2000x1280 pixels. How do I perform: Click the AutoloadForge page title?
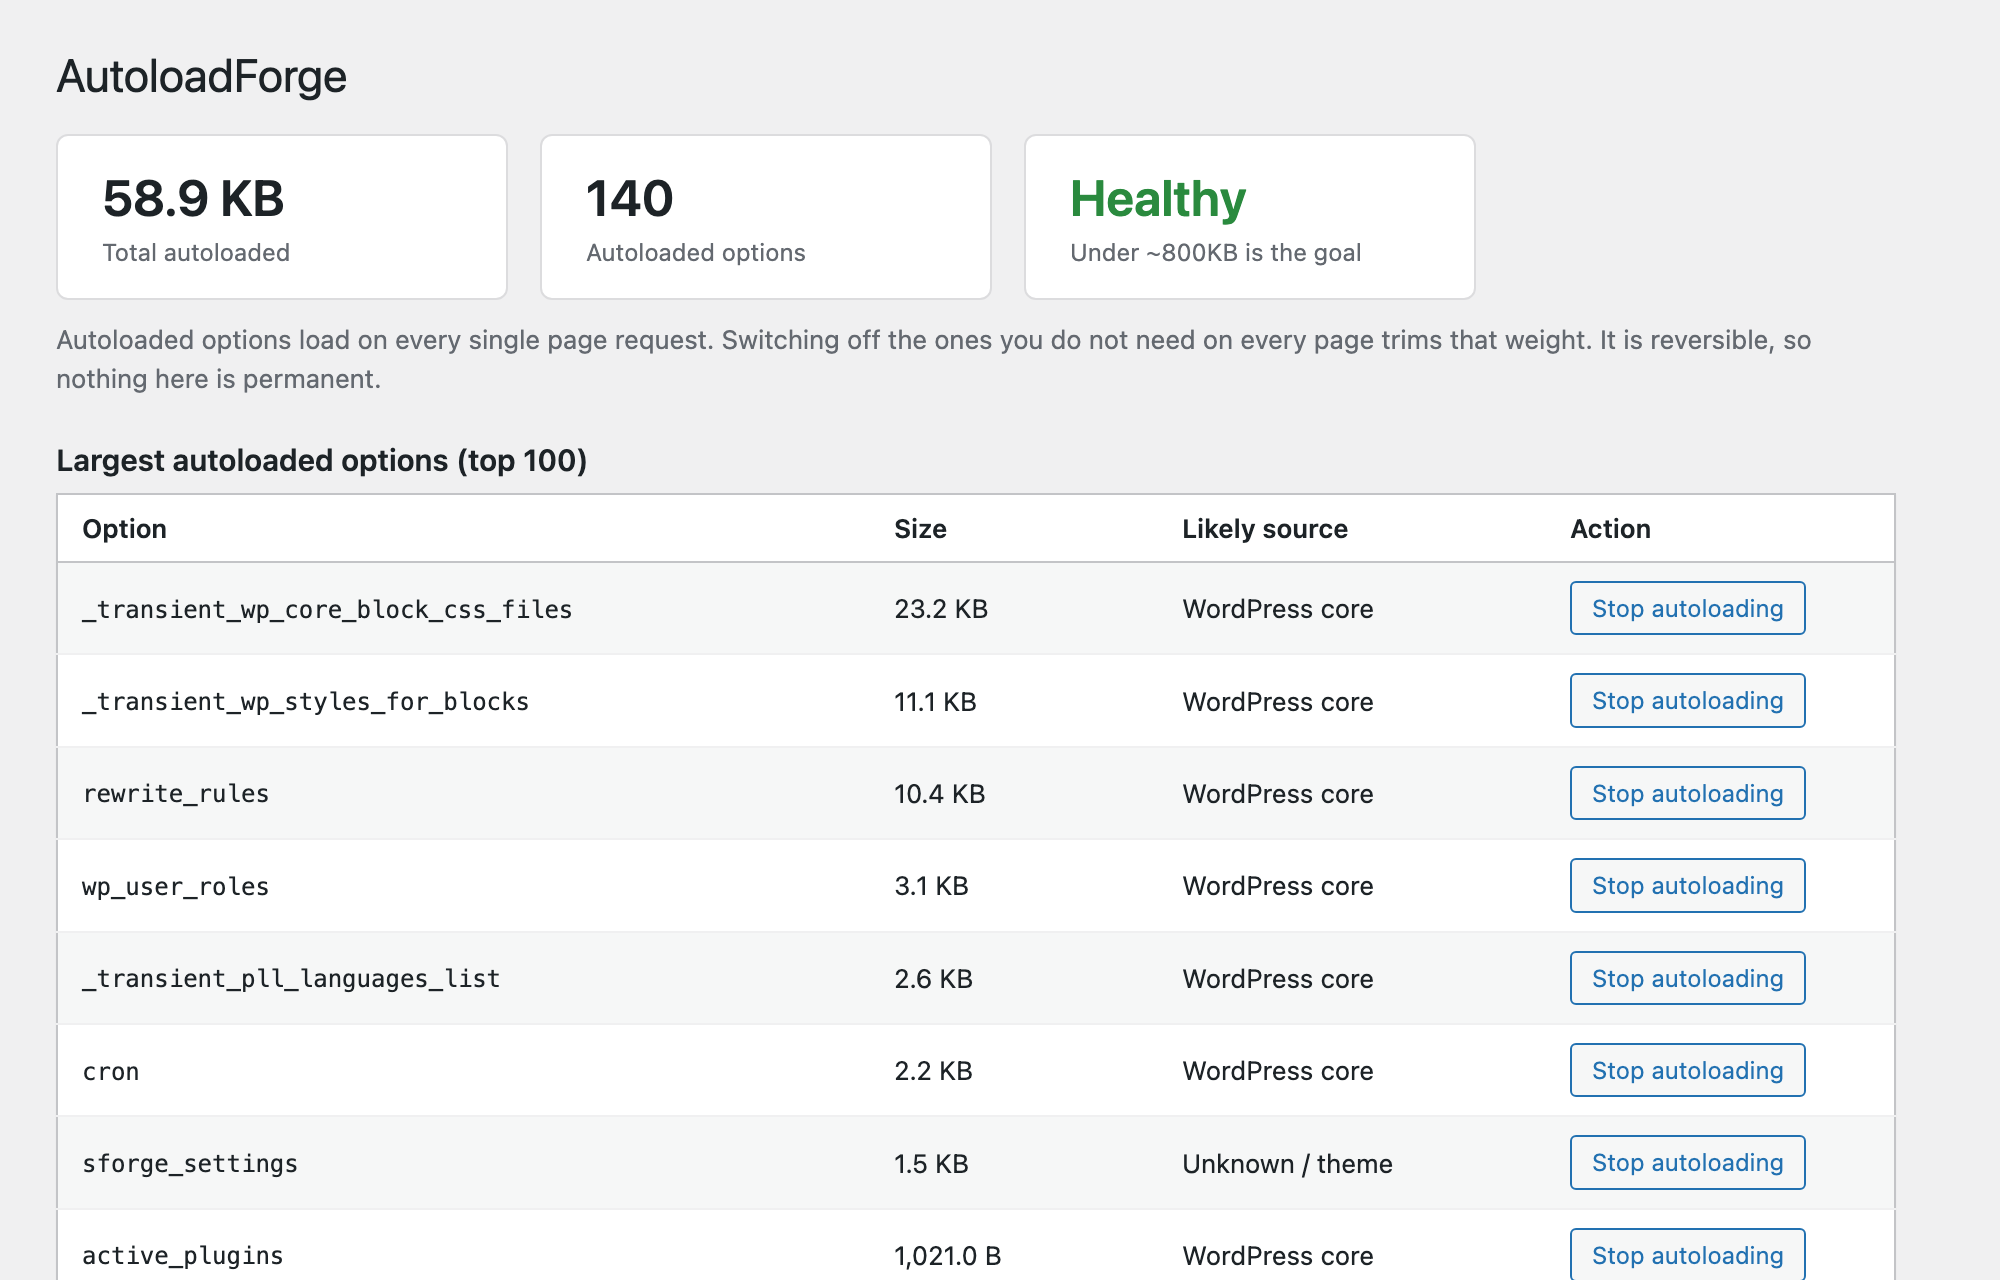[x=201, y=77]
